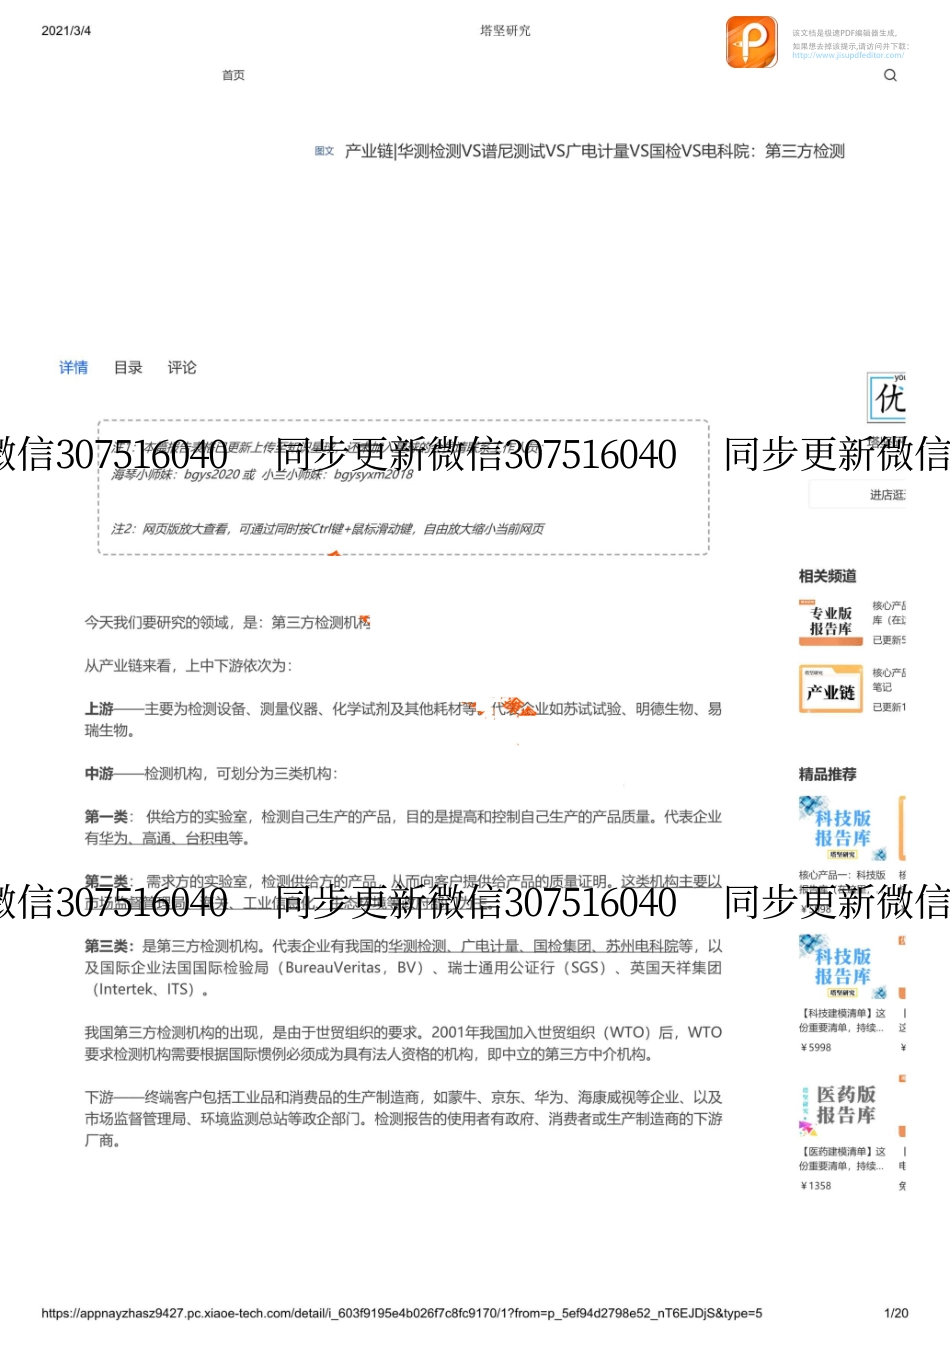
Task: Open the article title 产业链|华测检测VS谱尼测试
Action: [592, 152]
